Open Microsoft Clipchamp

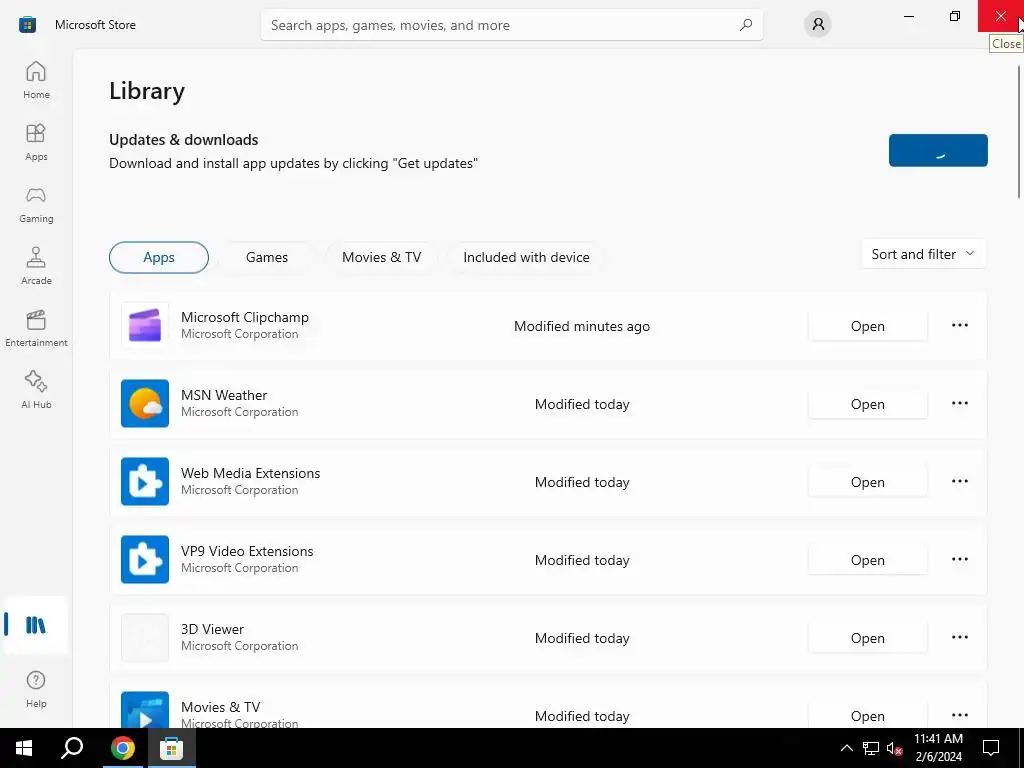[x=867, y=326]
